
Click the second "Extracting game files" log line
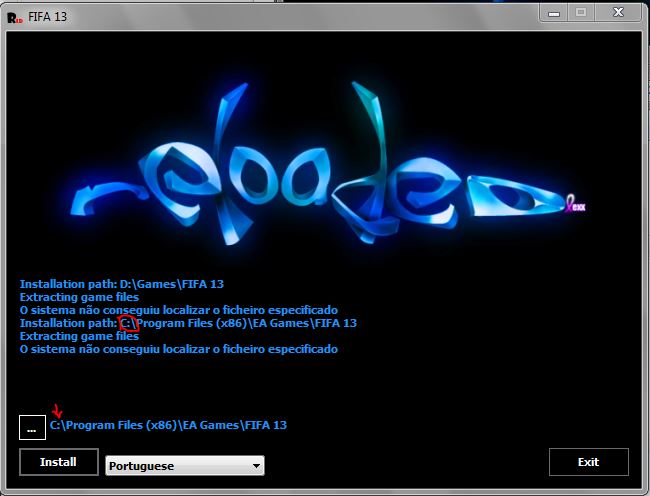pos(79,336)
